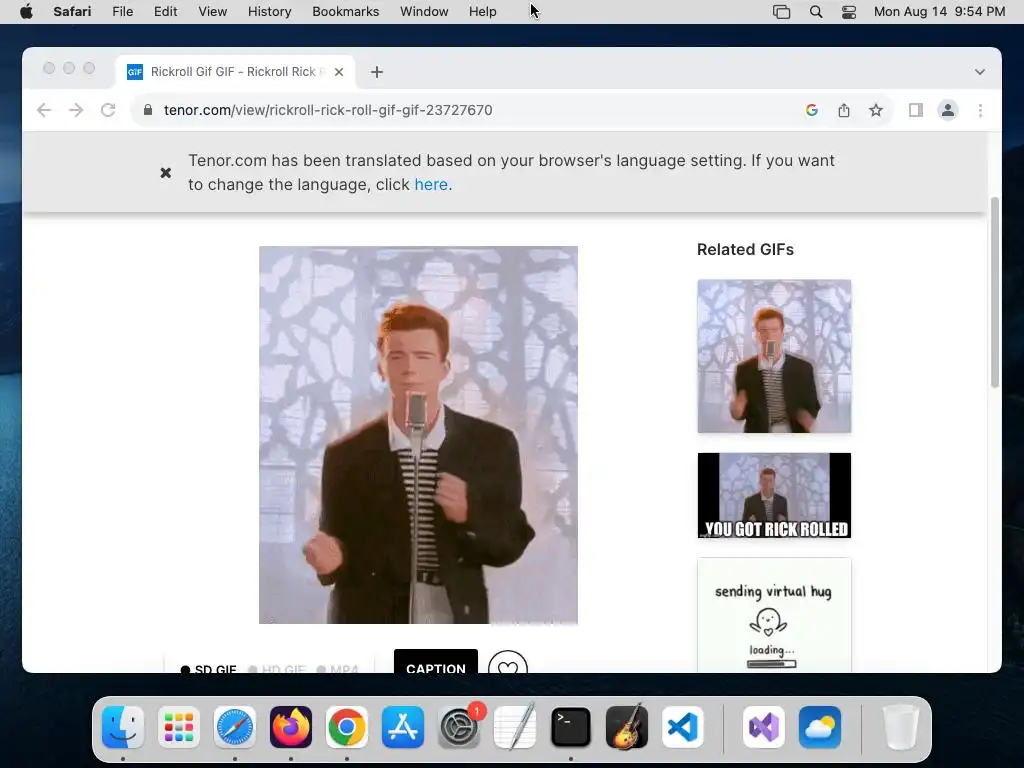The width and height of the screenshot is (1024, 768).
Task: Open Safari from the dock
Action: [x=235, y=727]
